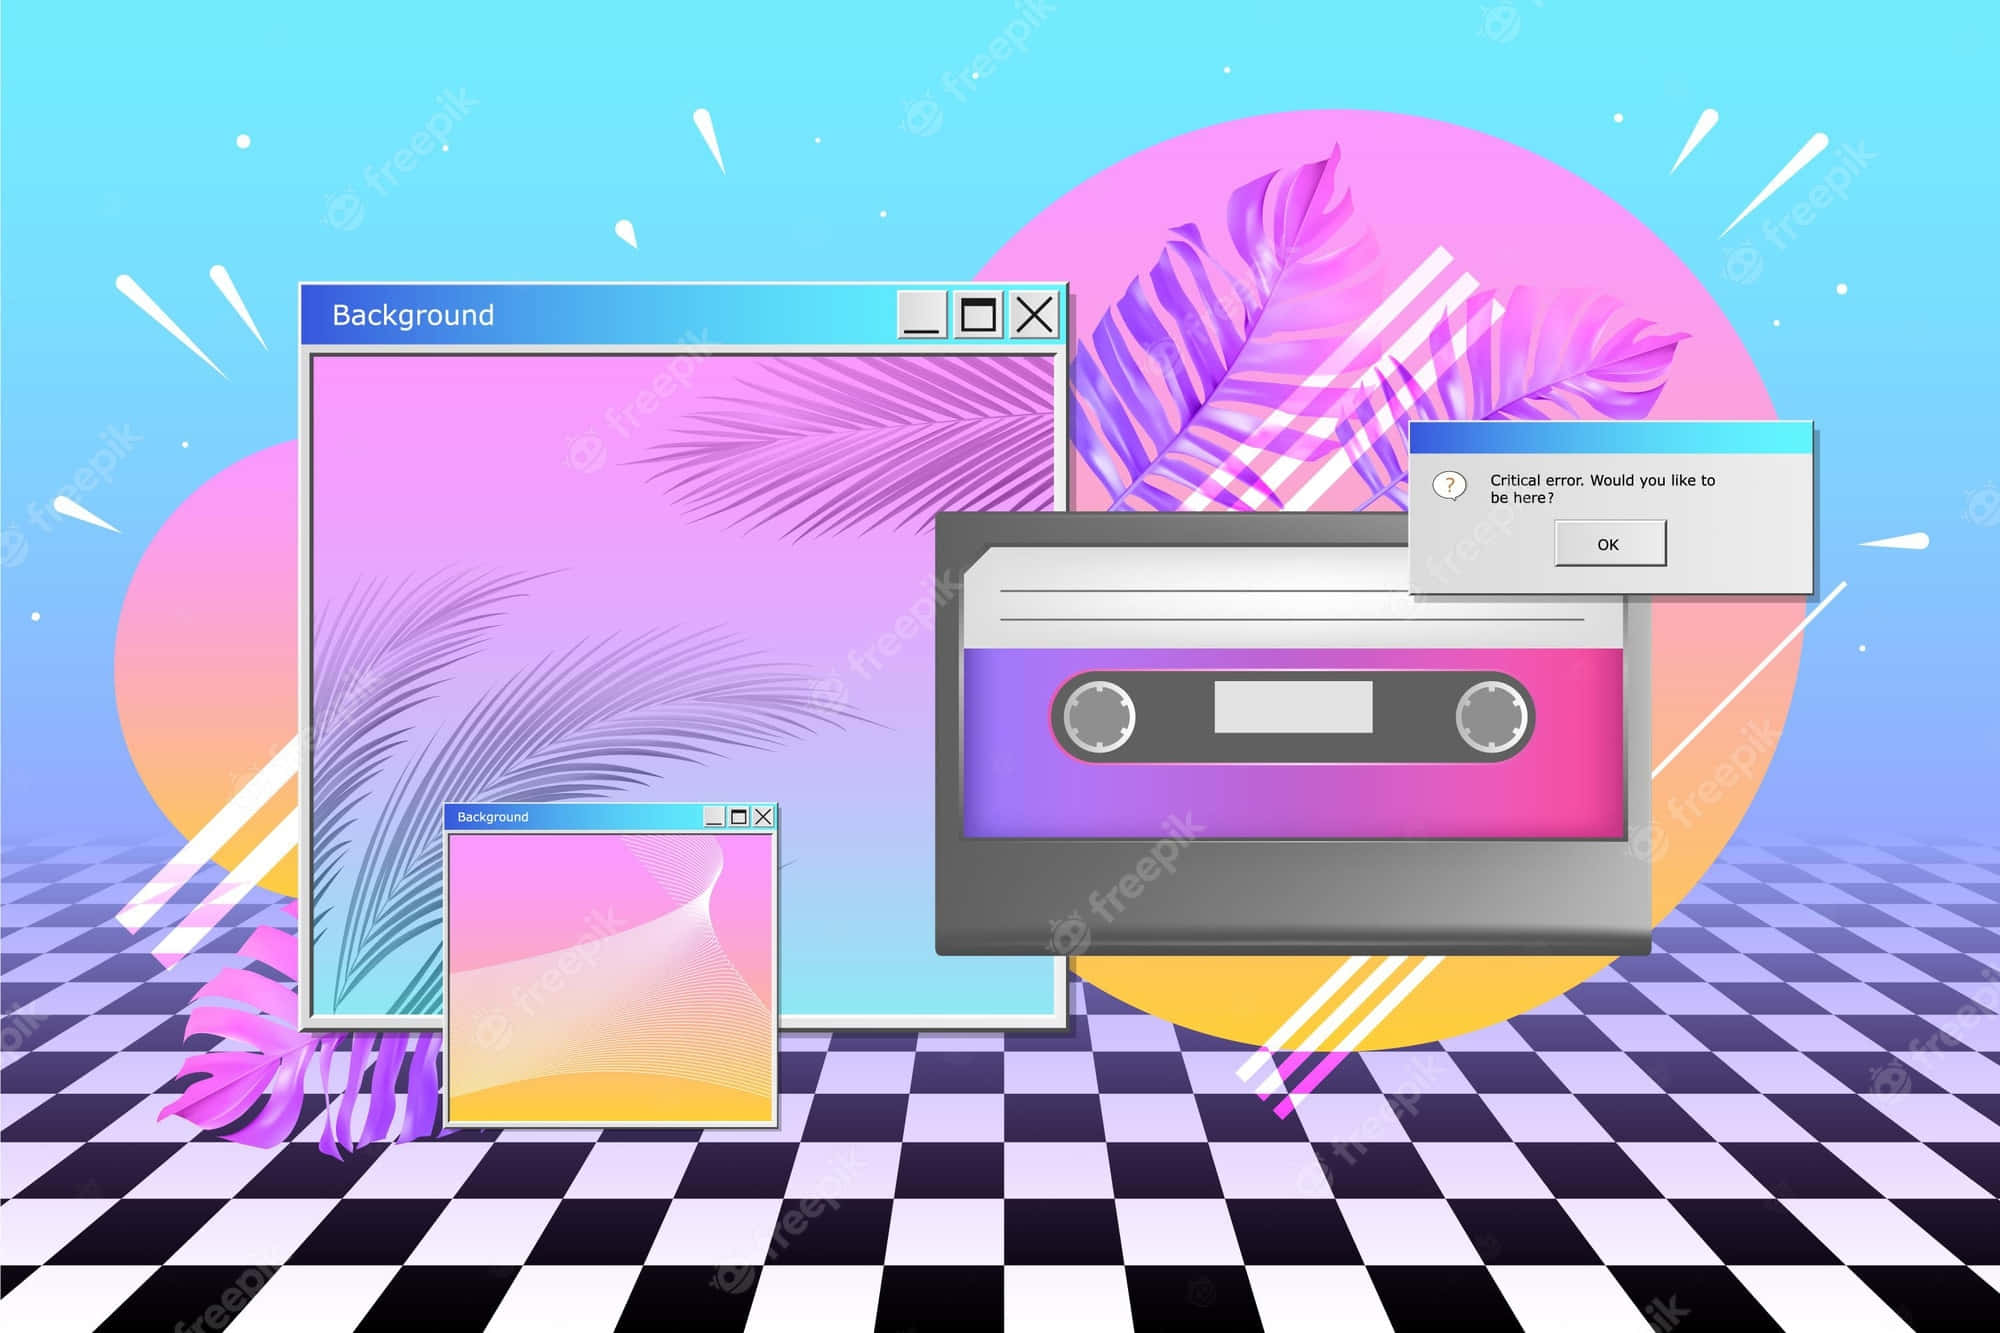Close the small Background window

coord(763,817)
